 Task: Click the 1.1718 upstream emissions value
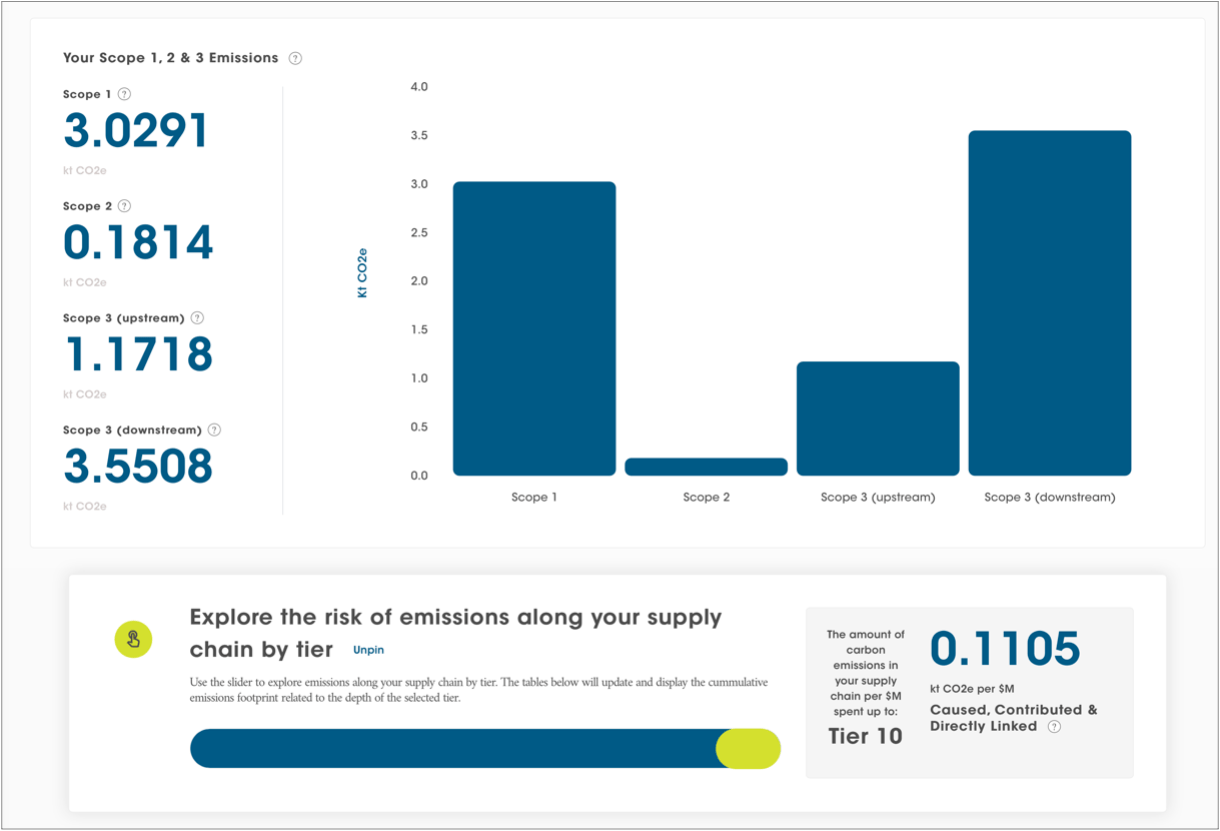click(x=138, y=355)
